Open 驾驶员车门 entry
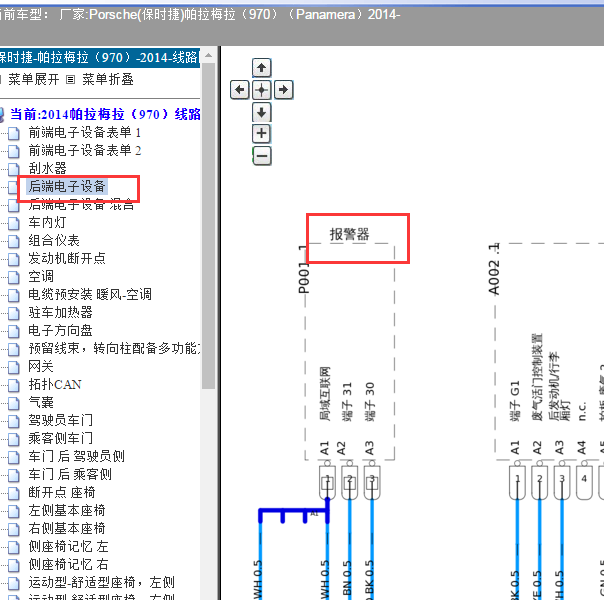Screen dimensions: 604x600 (x=60, y=420)
